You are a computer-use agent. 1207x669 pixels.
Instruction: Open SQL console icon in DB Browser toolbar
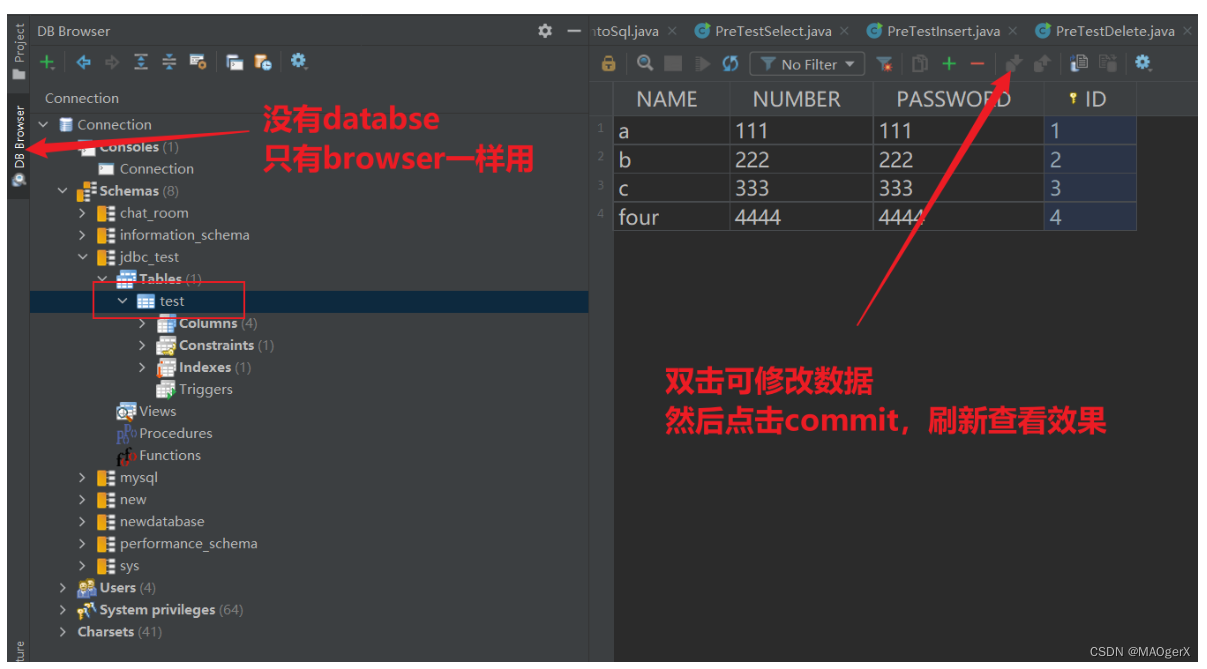(235, 63)
